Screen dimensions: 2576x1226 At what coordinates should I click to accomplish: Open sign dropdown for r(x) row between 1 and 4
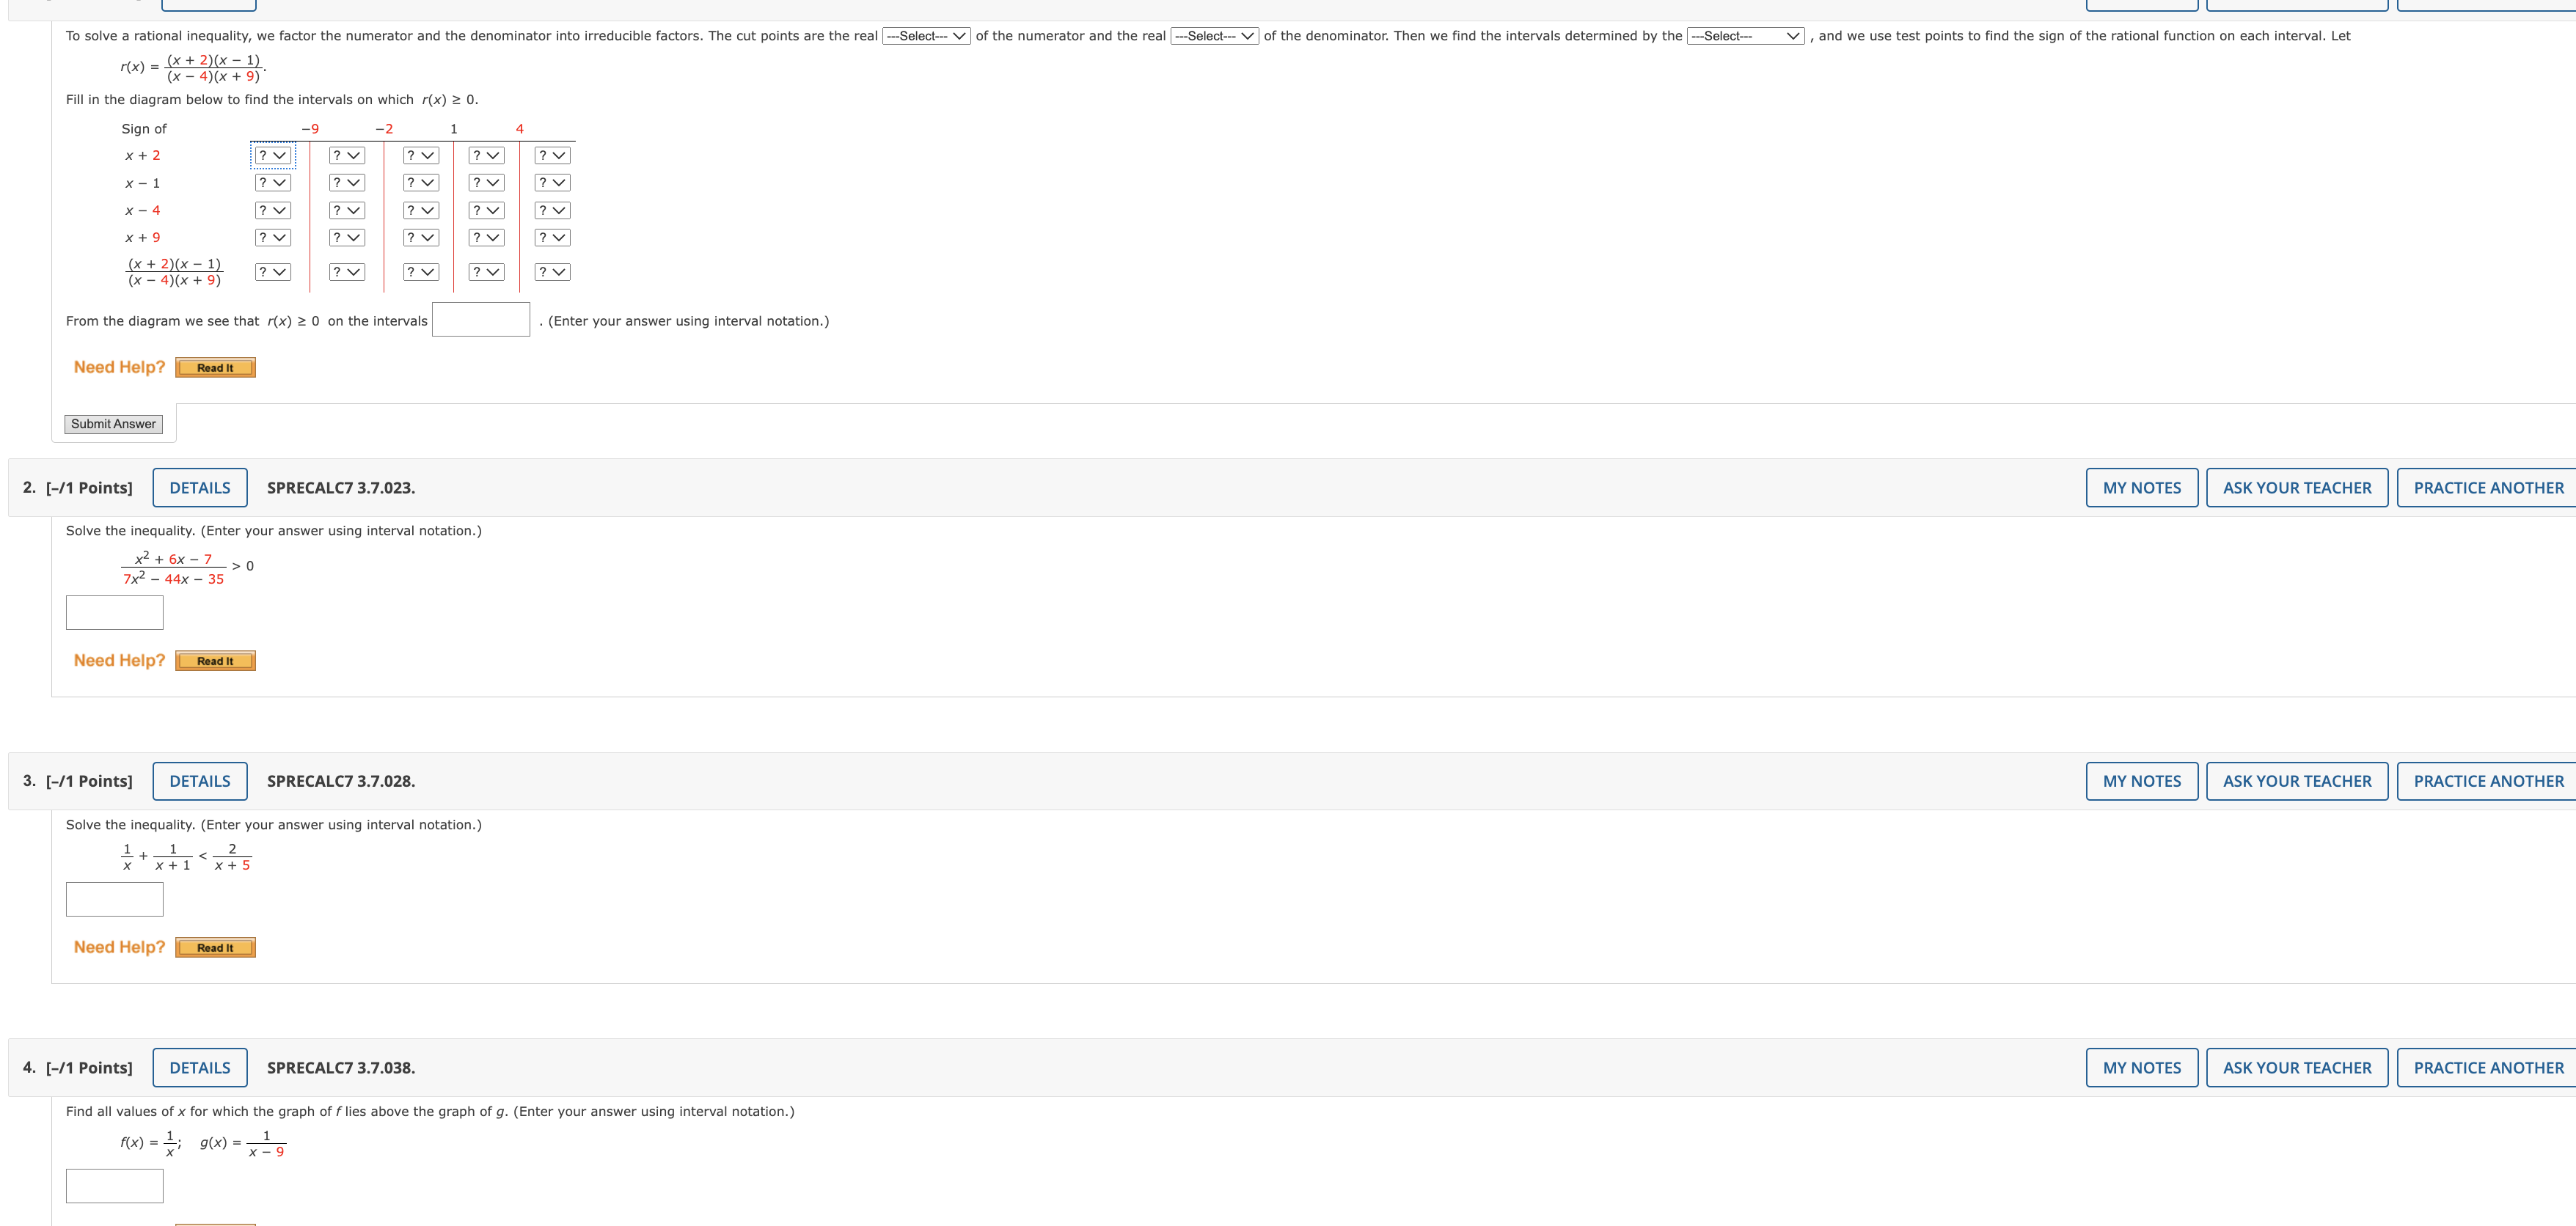(x=486, y=272)
